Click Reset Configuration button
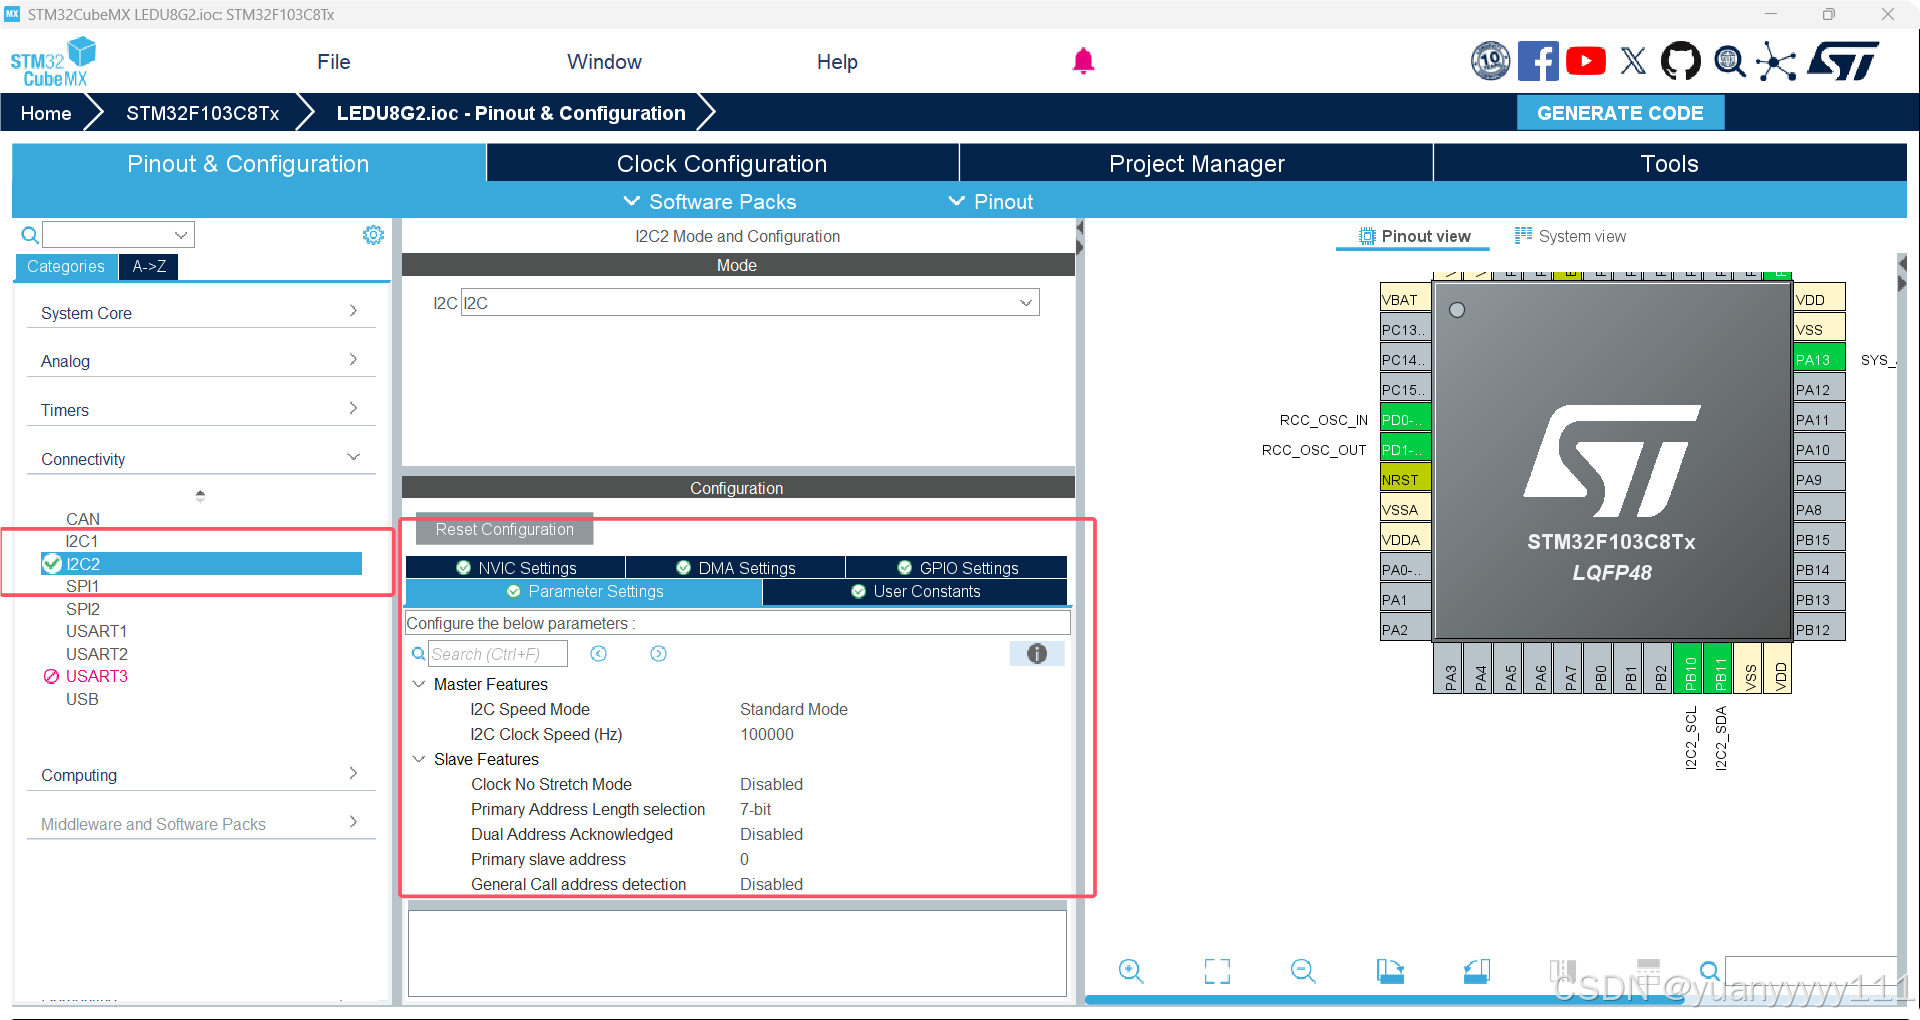Image resolution: width=1920 pixels, height=1020 pixels. click(x=504, y=530)
